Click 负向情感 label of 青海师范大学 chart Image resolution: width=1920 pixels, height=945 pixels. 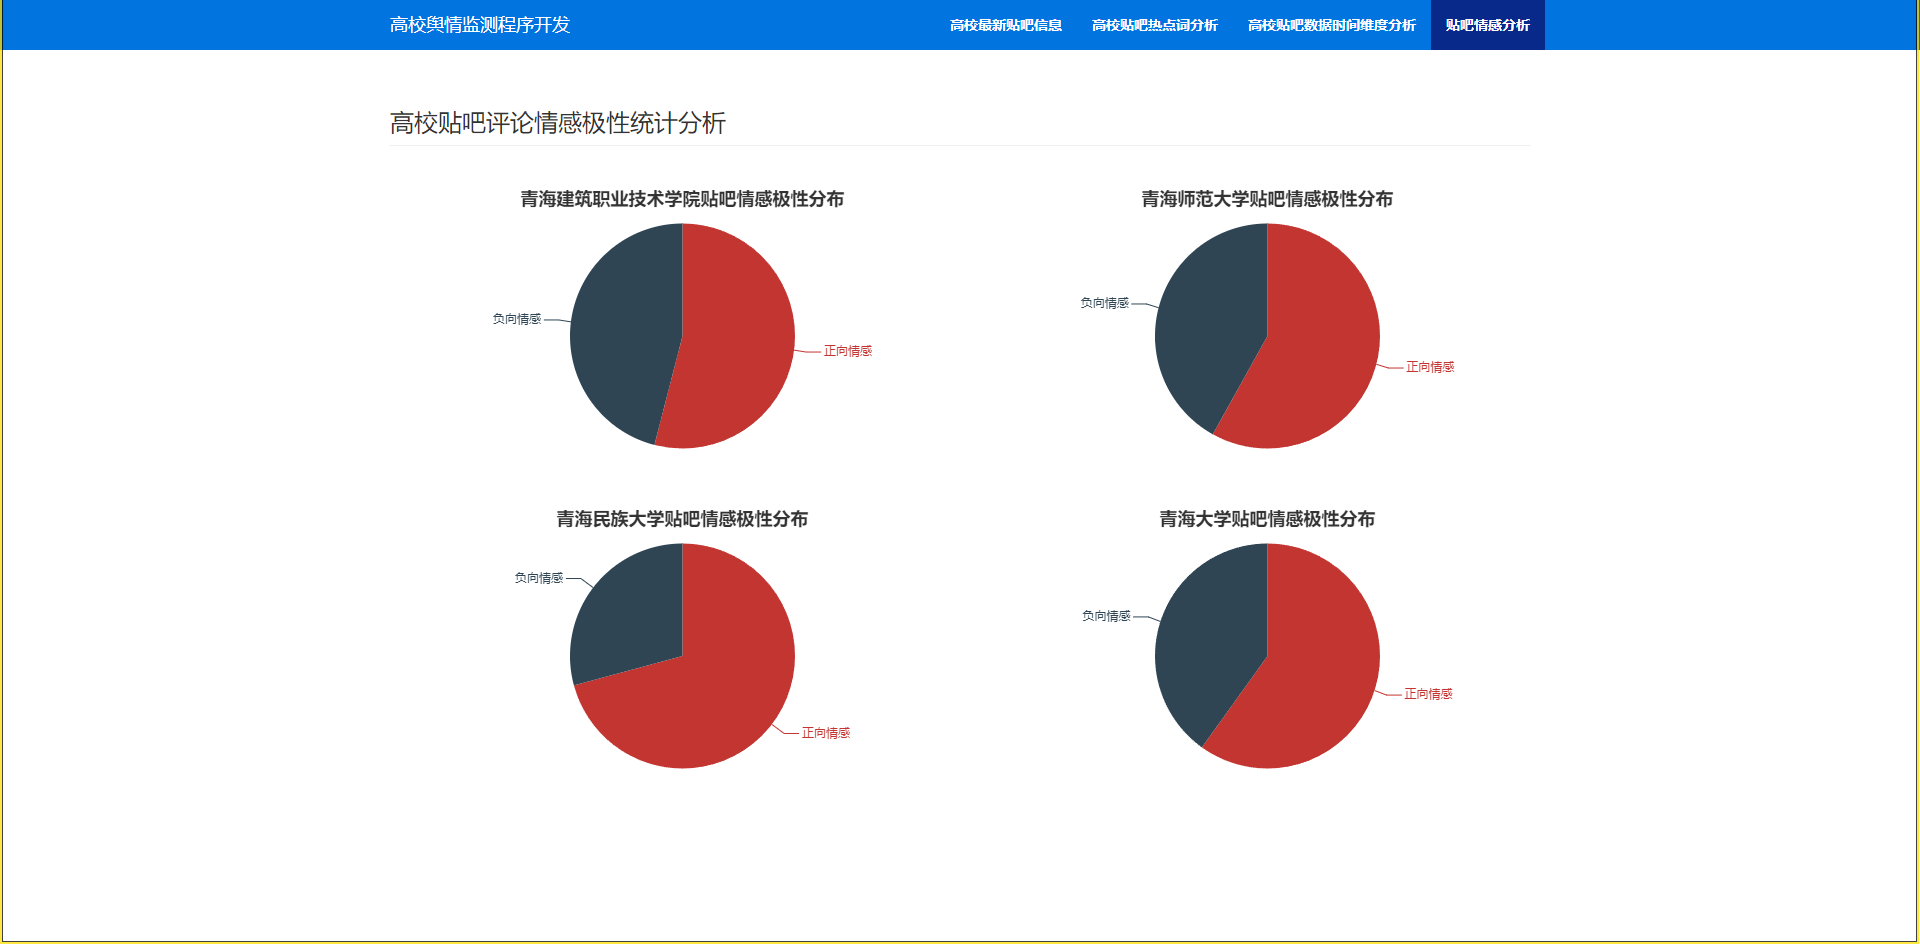pos(1104,303)
